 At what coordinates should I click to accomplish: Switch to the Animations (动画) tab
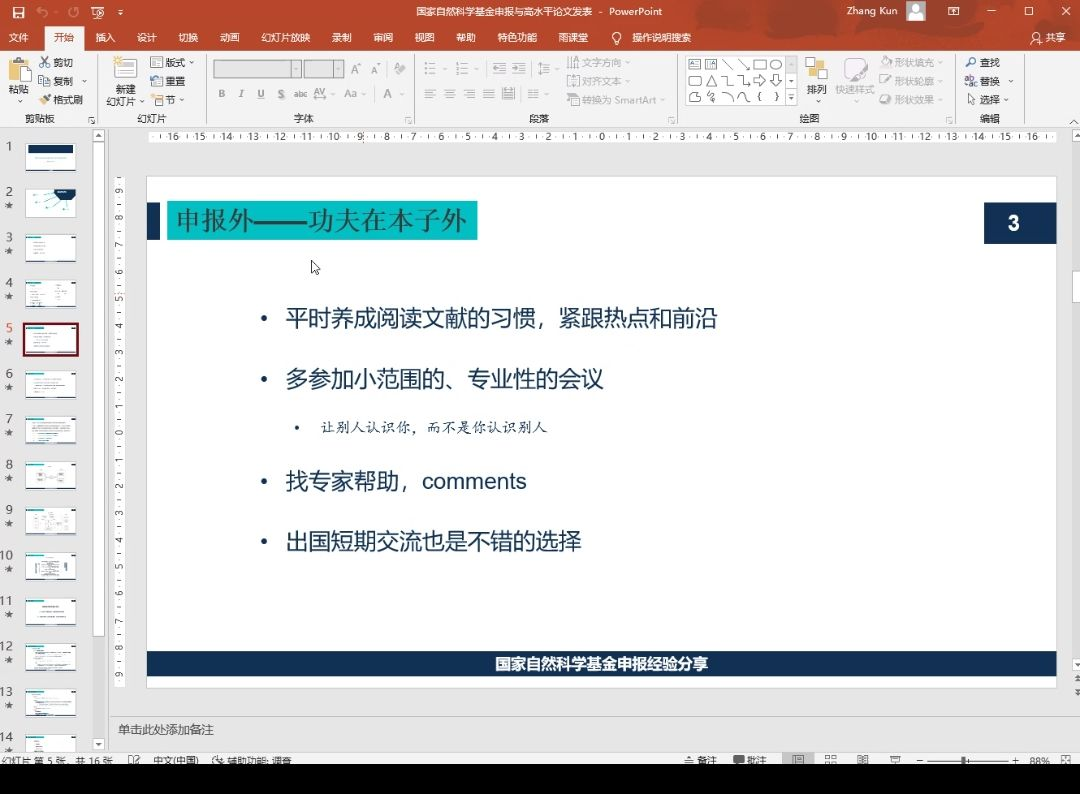click(x=229, y=38)
